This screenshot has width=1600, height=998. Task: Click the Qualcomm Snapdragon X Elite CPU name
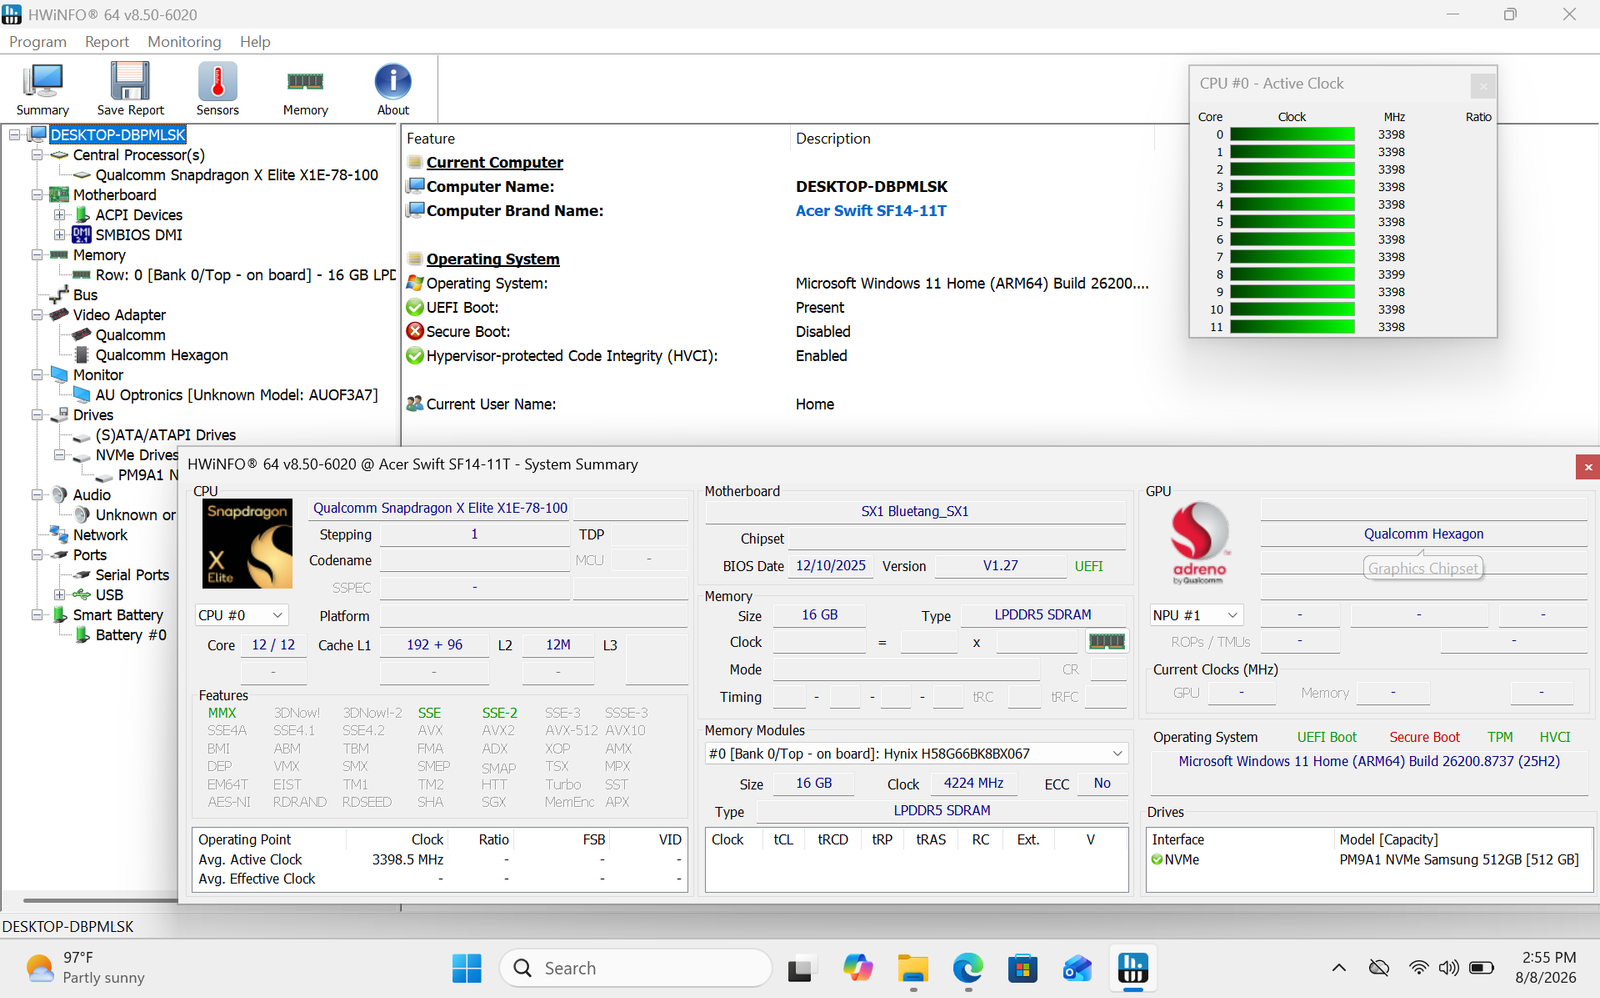[440, 508]
